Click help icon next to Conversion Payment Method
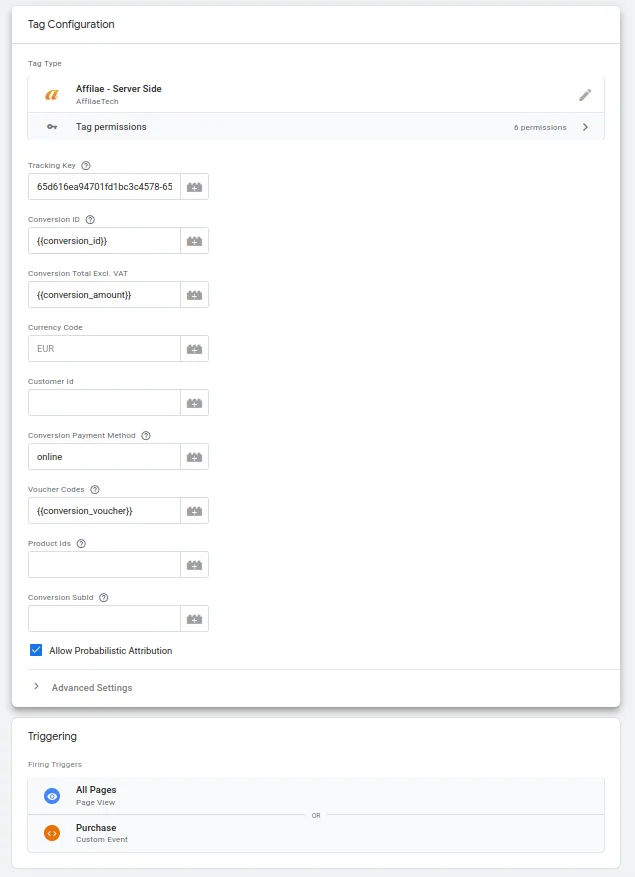The image size is (635, 877). click(x=146, y=436)
